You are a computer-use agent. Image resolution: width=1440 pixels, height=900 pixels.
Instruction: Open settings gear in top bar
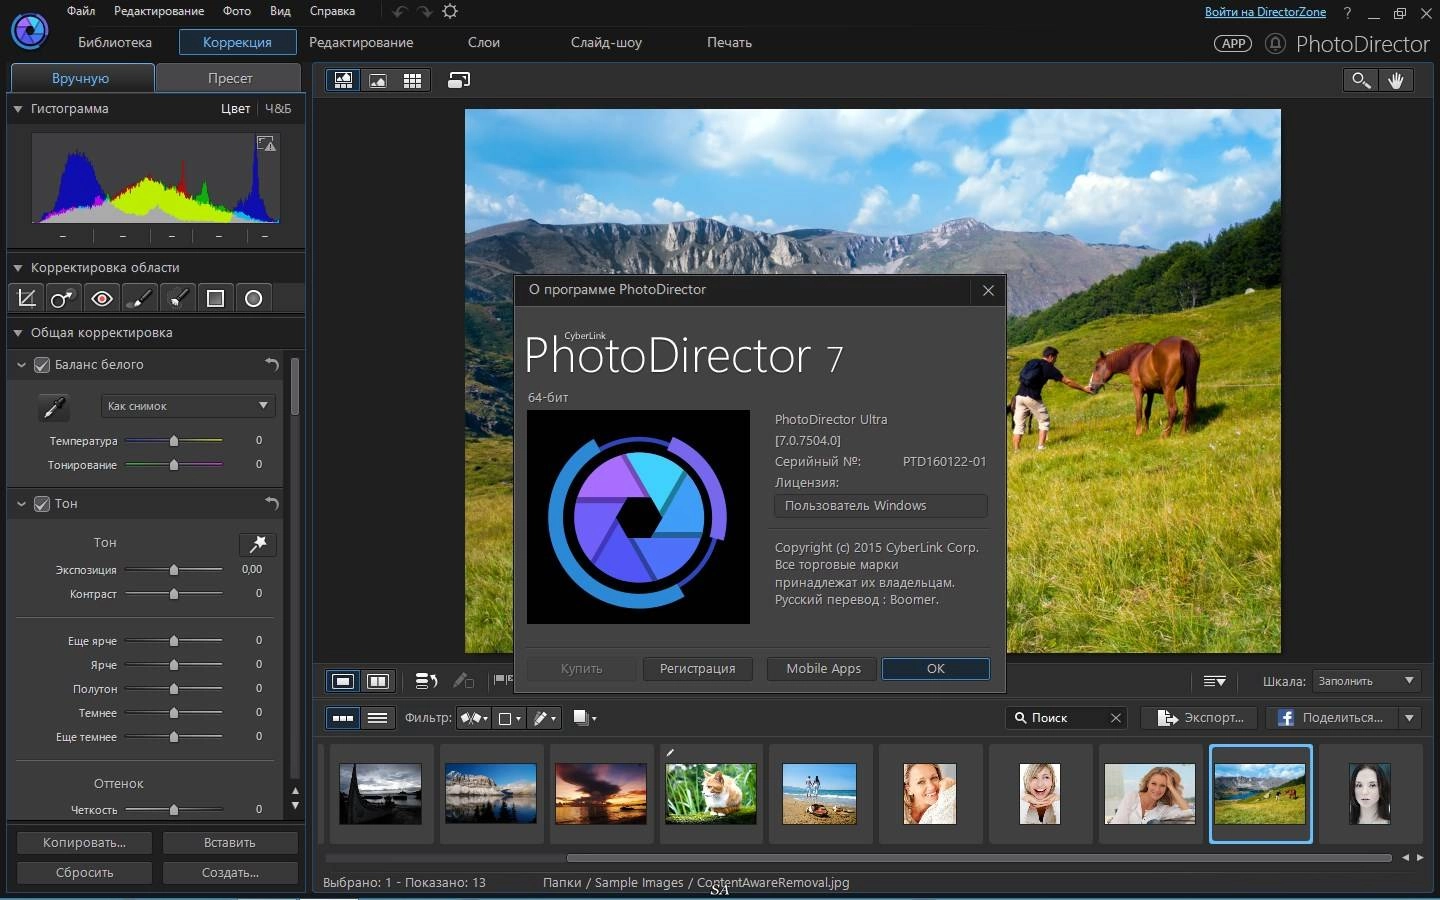coord(450,11)
